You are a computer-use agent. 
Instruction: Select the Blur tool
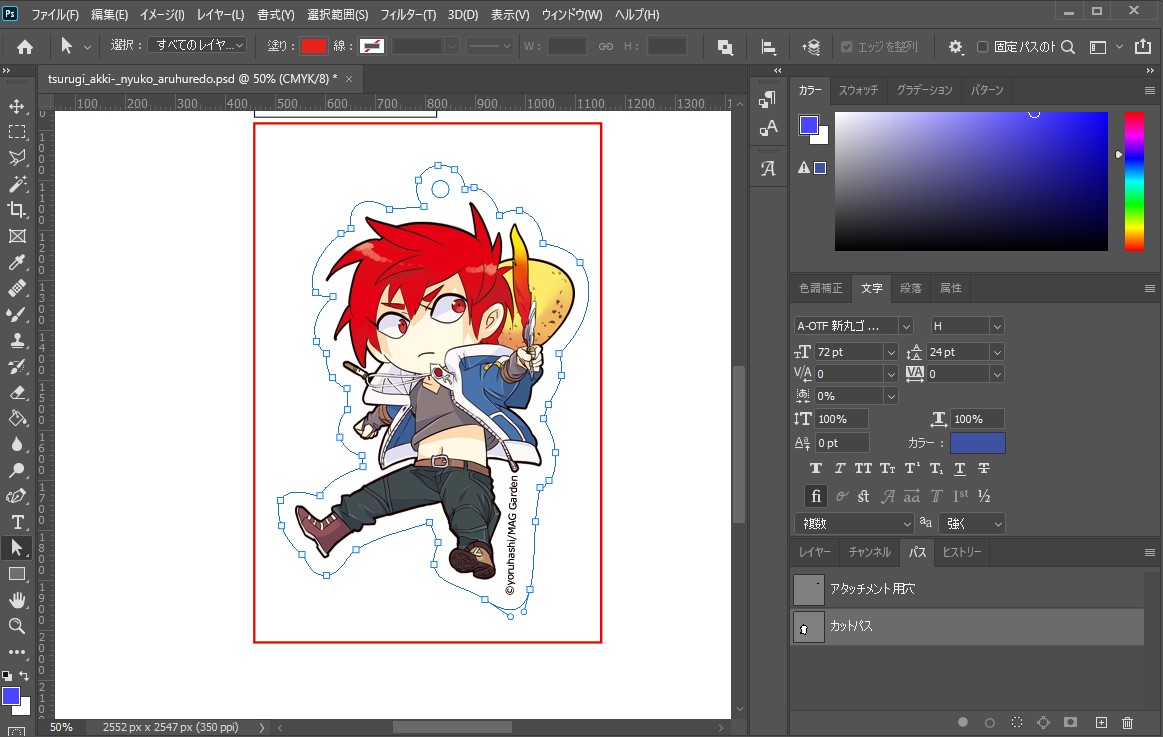[16, 444]
